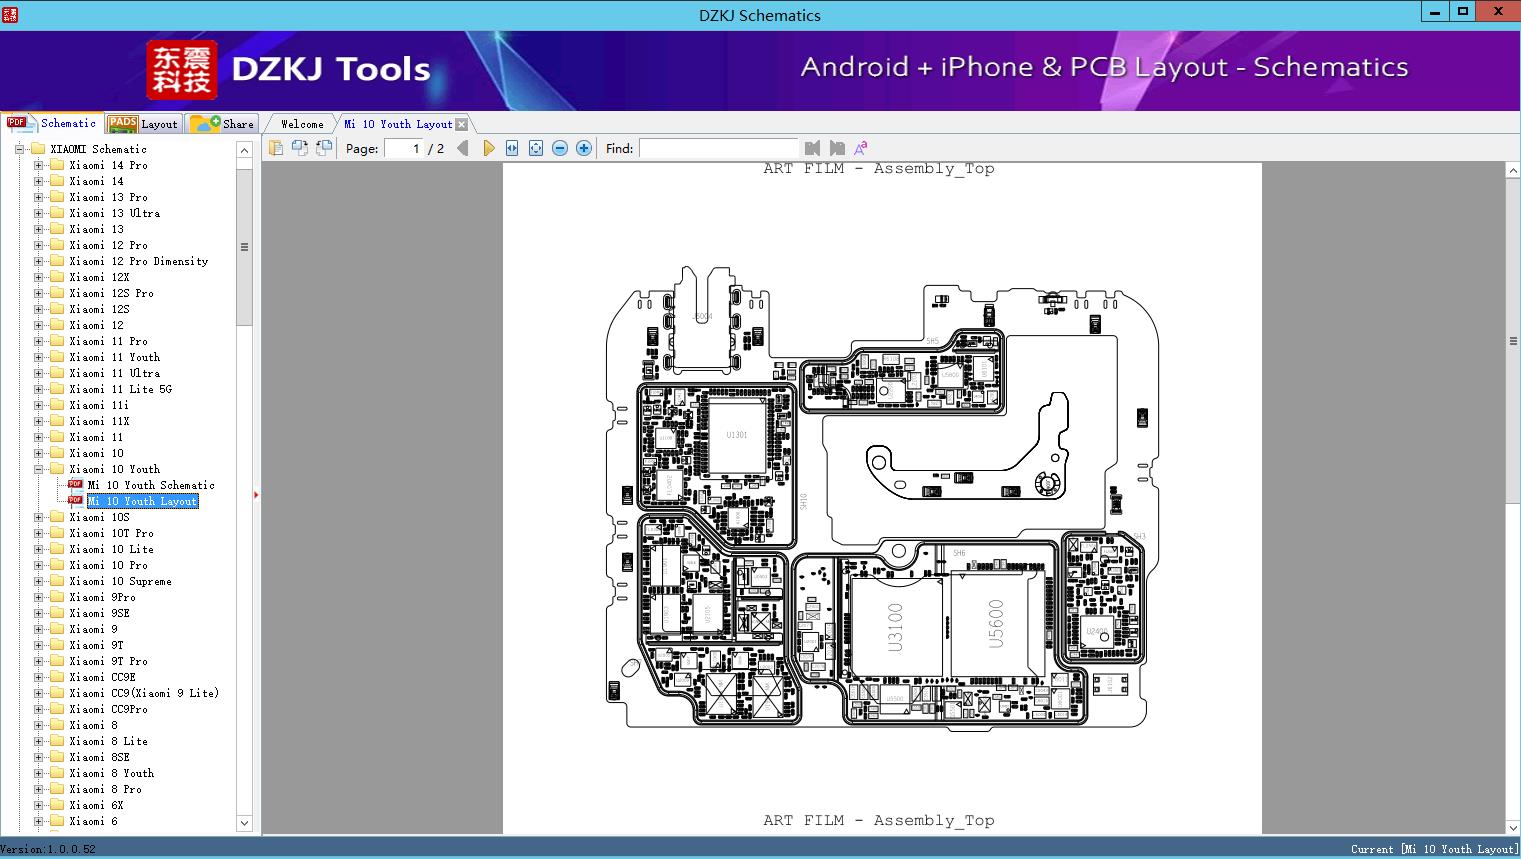The image size is (1521, 859).
Task: Toggle match case for Find
Action: pyautogui.click(x=860, y=148)
